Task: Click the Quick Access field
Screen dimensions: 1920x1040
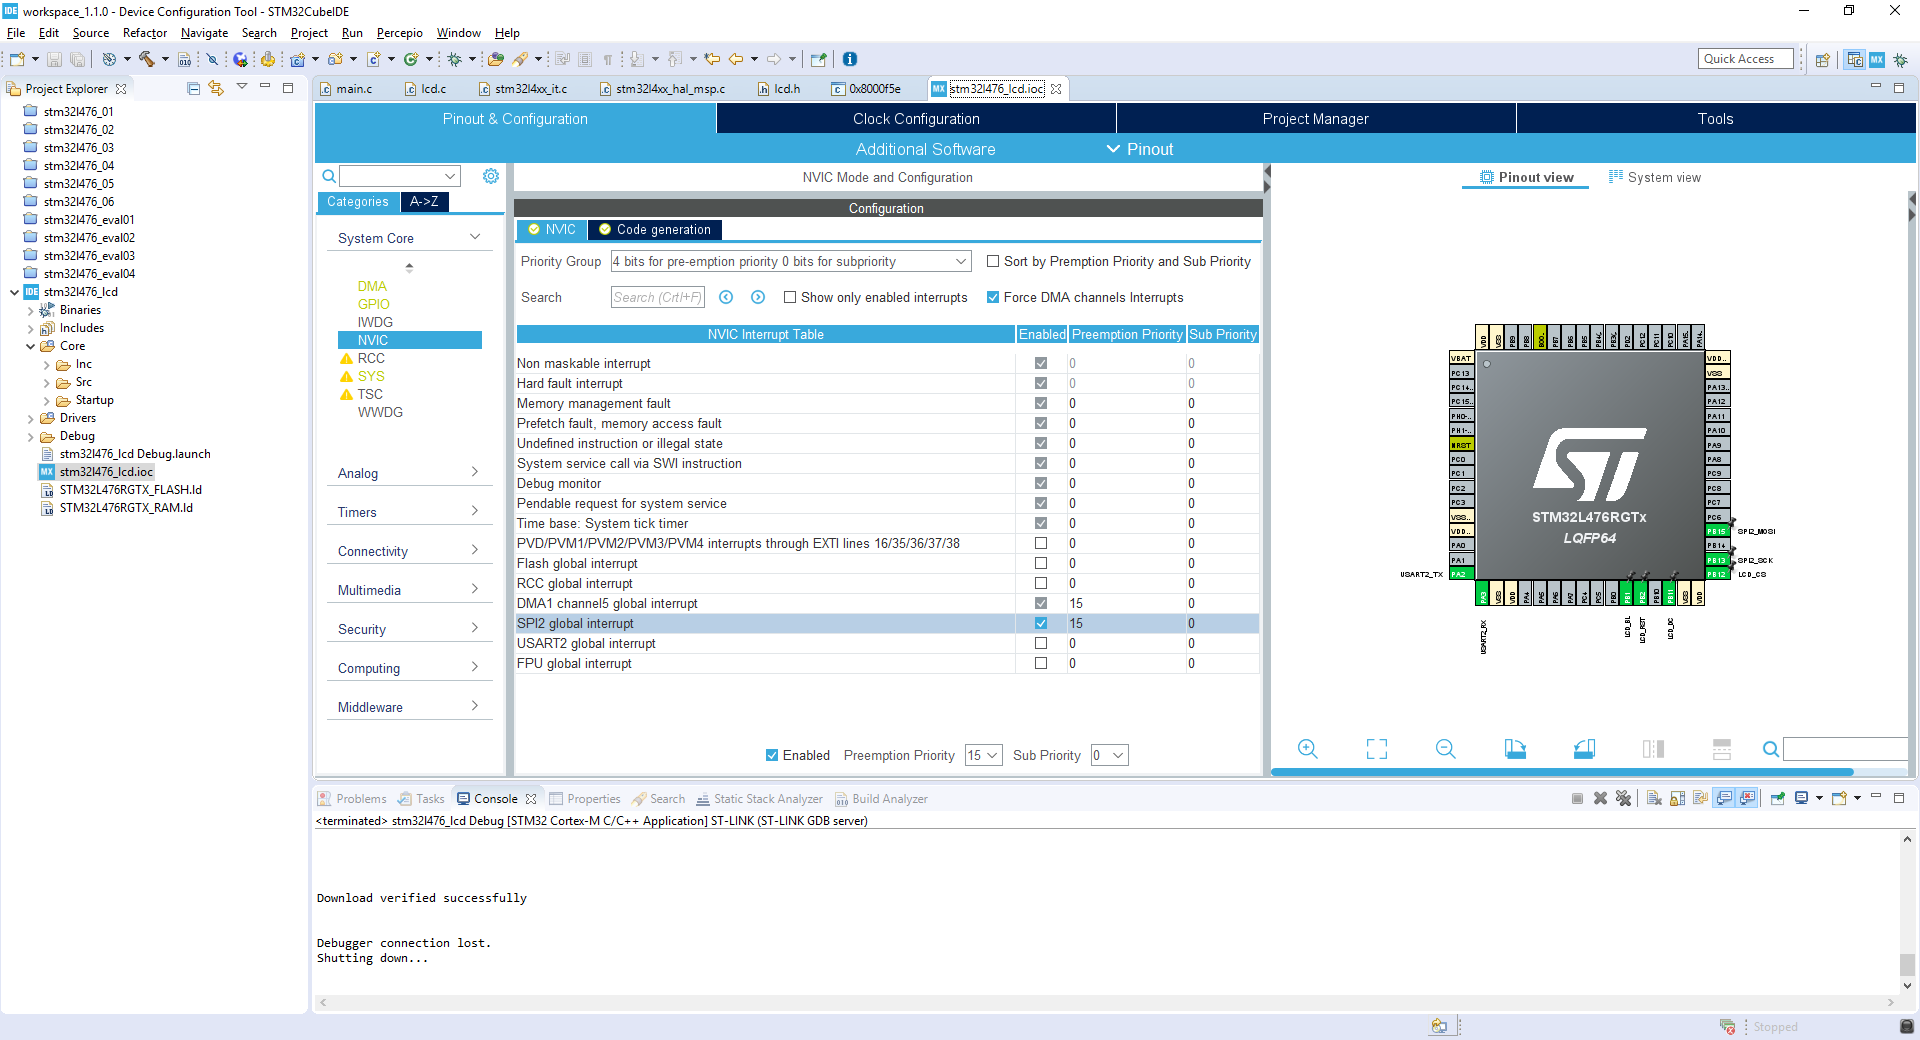Action: click(x=1745, y=59)
